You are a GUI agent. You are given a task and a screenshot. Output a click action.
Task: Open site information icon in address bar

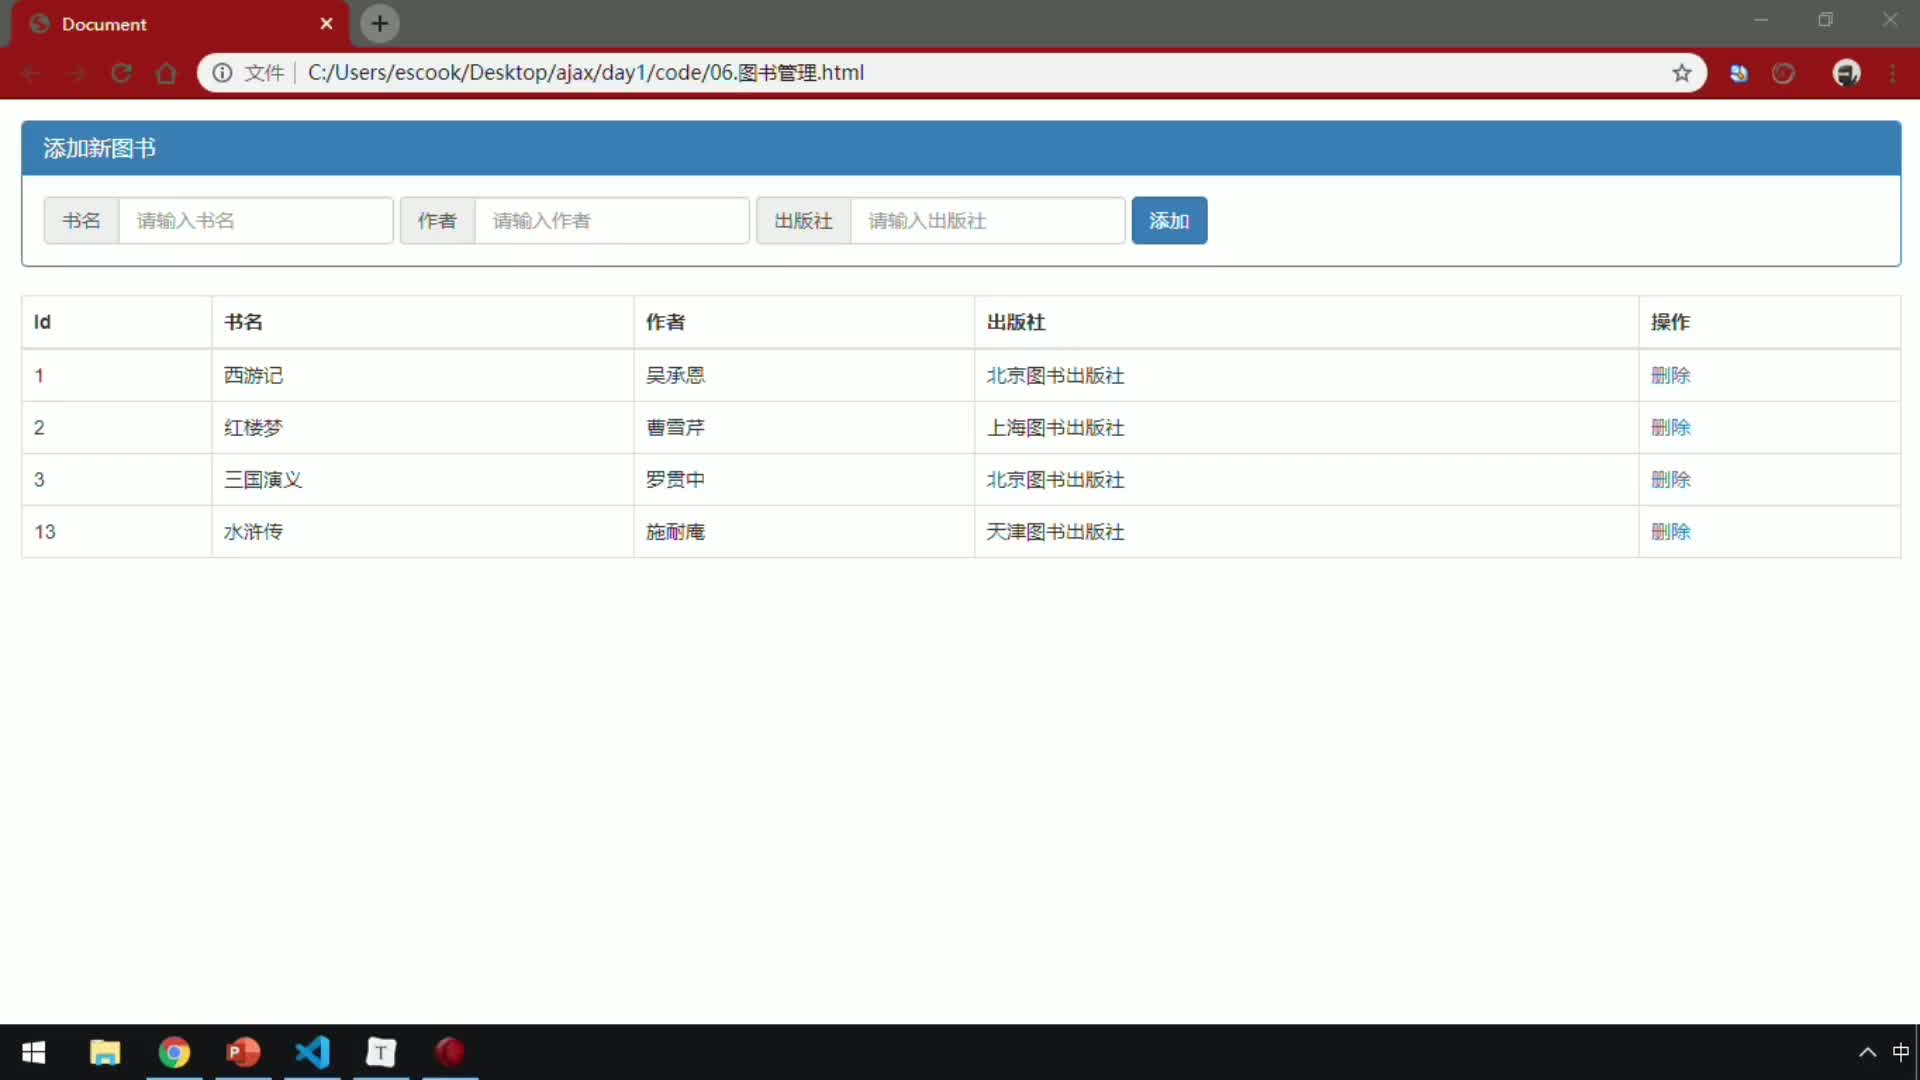click(x=222, y=73)
